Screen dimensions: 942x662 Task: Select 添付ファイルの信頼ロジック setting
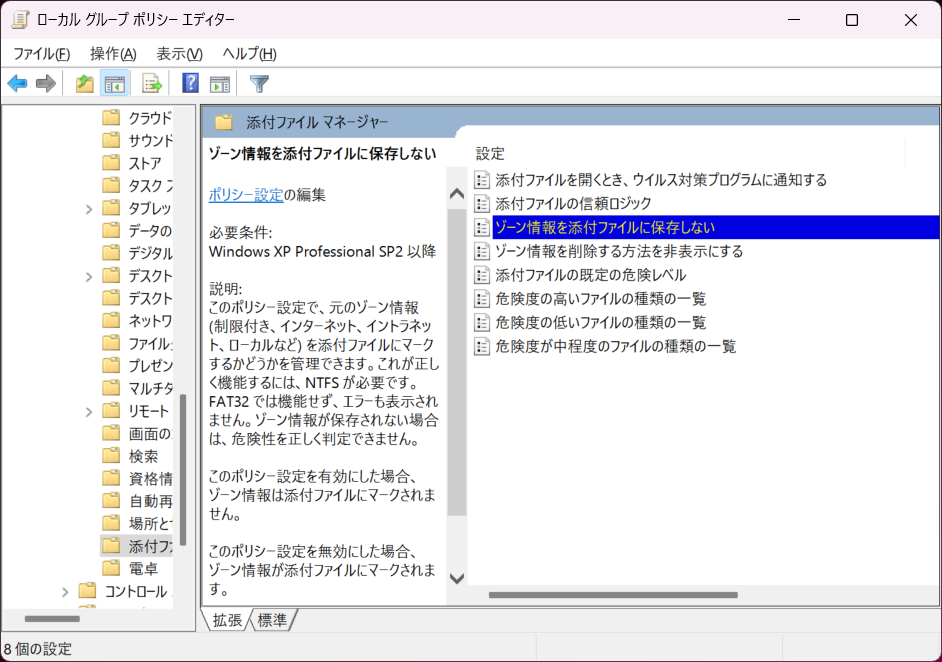(574, 204)
